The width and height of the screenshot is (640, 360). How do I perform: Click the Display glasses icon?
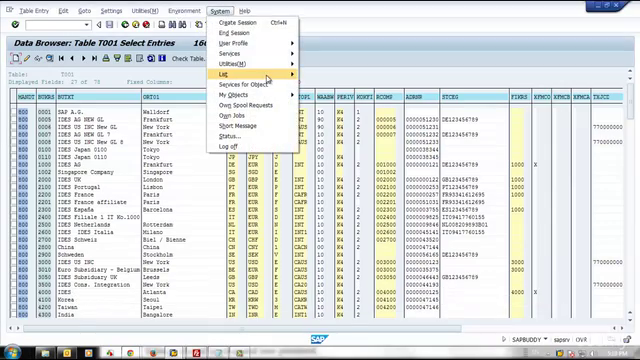click(38, 58)
